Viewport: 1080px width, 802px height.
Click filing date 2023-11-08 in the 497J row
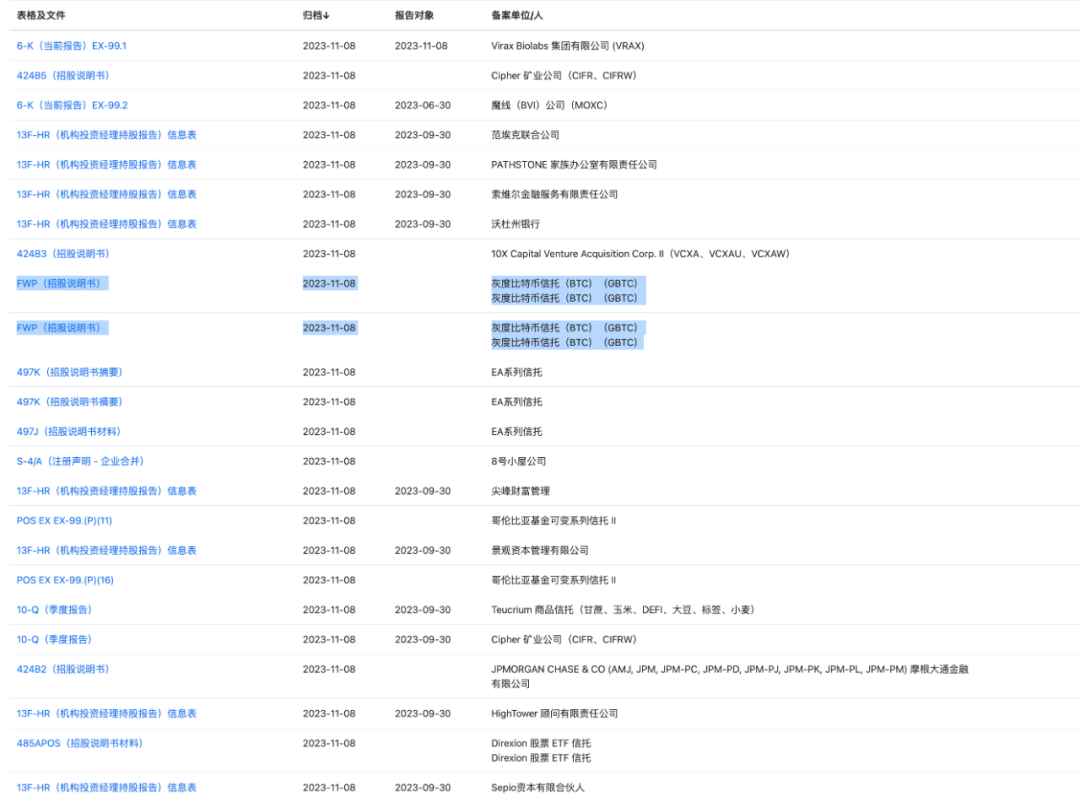(329, 431)
